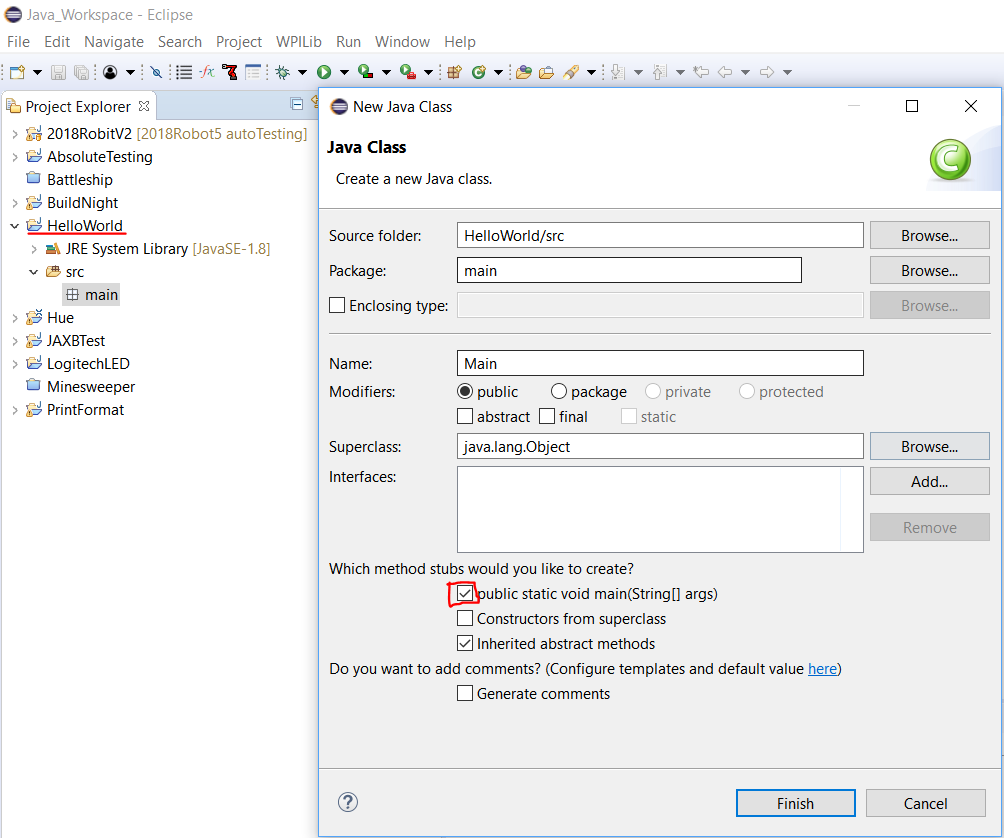Click the New Java Package icon
Image resolution: width=1004 pixels, height=838 pixels.
pos(455,72)
